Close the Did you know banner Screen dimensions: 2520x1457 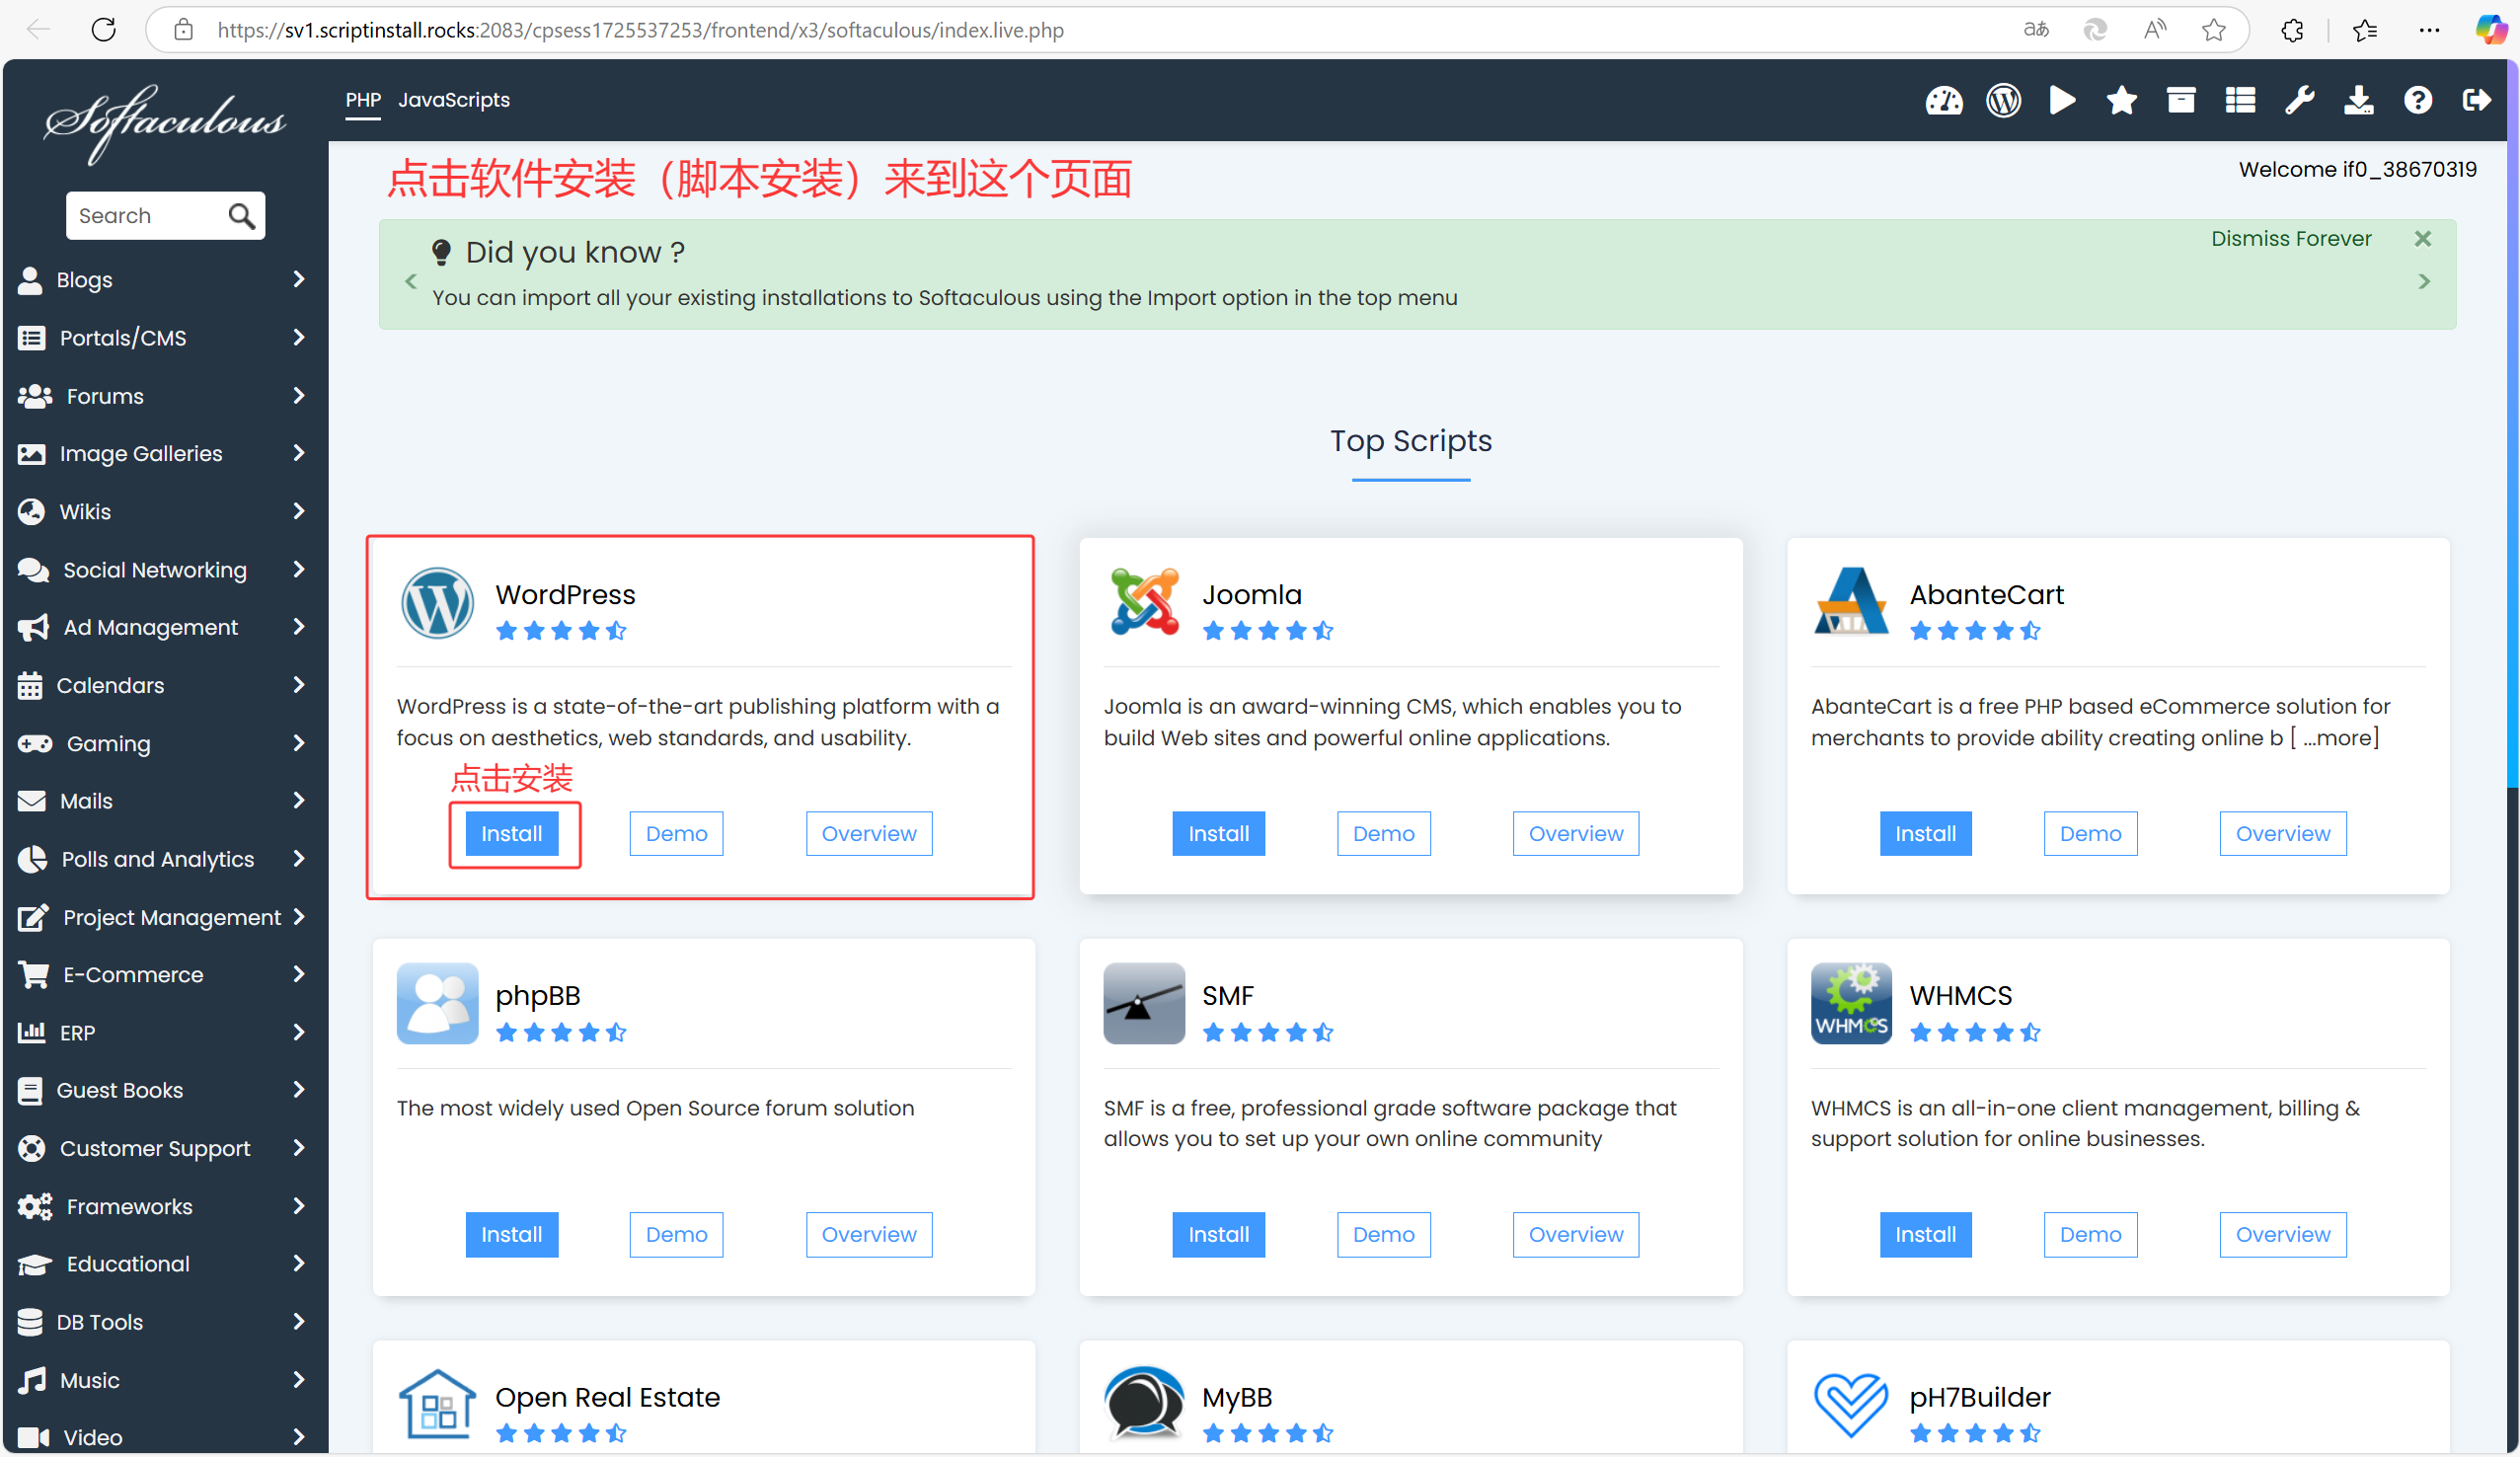[2422, 239]
